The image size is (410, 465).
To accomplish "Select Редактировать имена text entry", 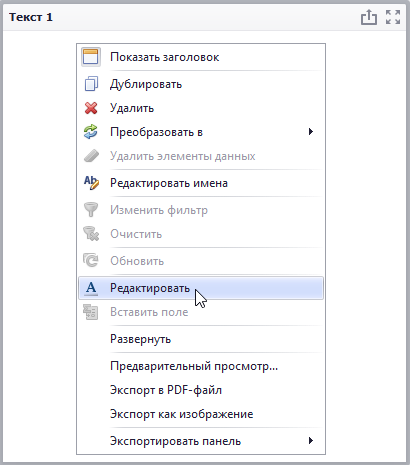I will pos(169,183).
